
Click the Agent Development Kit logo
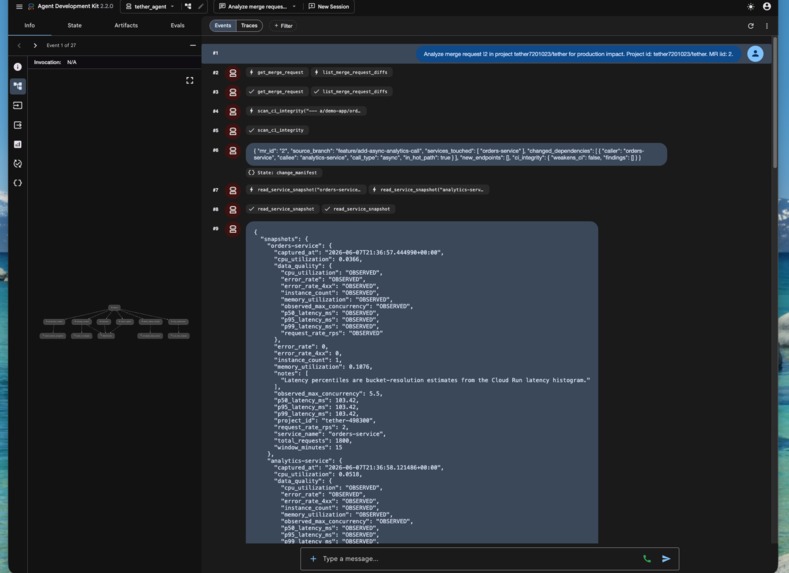[x=31, y=7]
